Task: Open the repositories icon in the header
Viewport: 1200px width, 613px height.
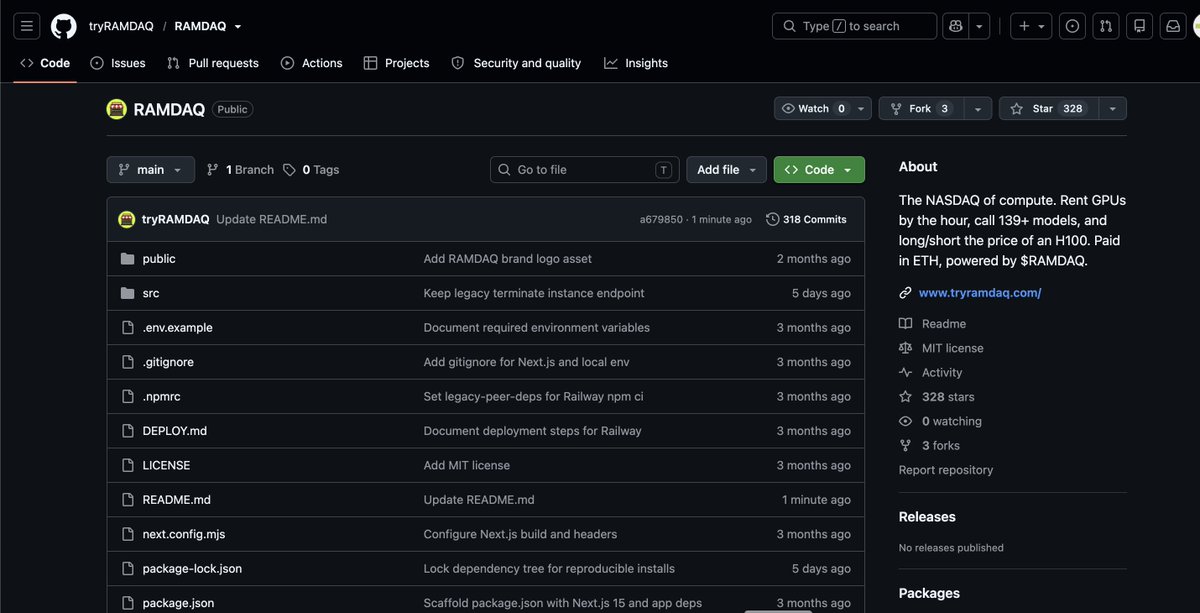Action: [x=1138, y=26]
